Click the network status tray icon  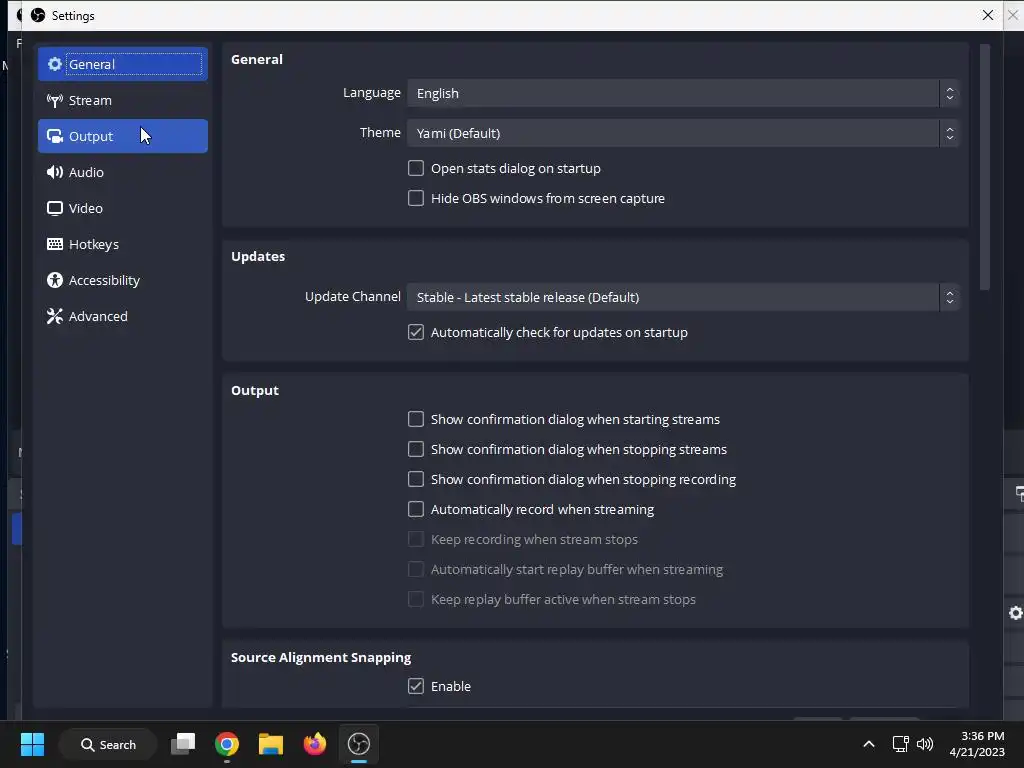[901, 744]
